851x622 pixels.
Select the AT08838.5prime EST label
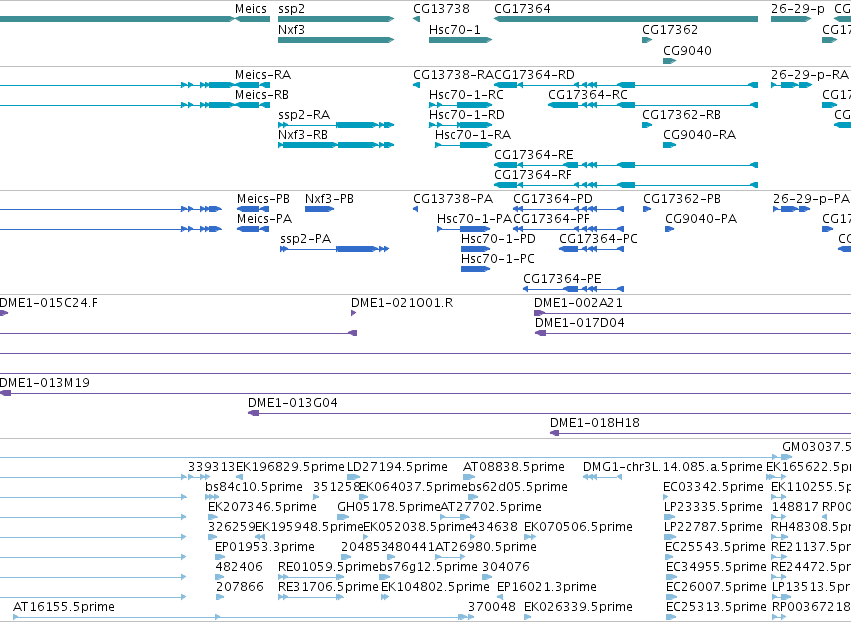click(x=514, y=467)
